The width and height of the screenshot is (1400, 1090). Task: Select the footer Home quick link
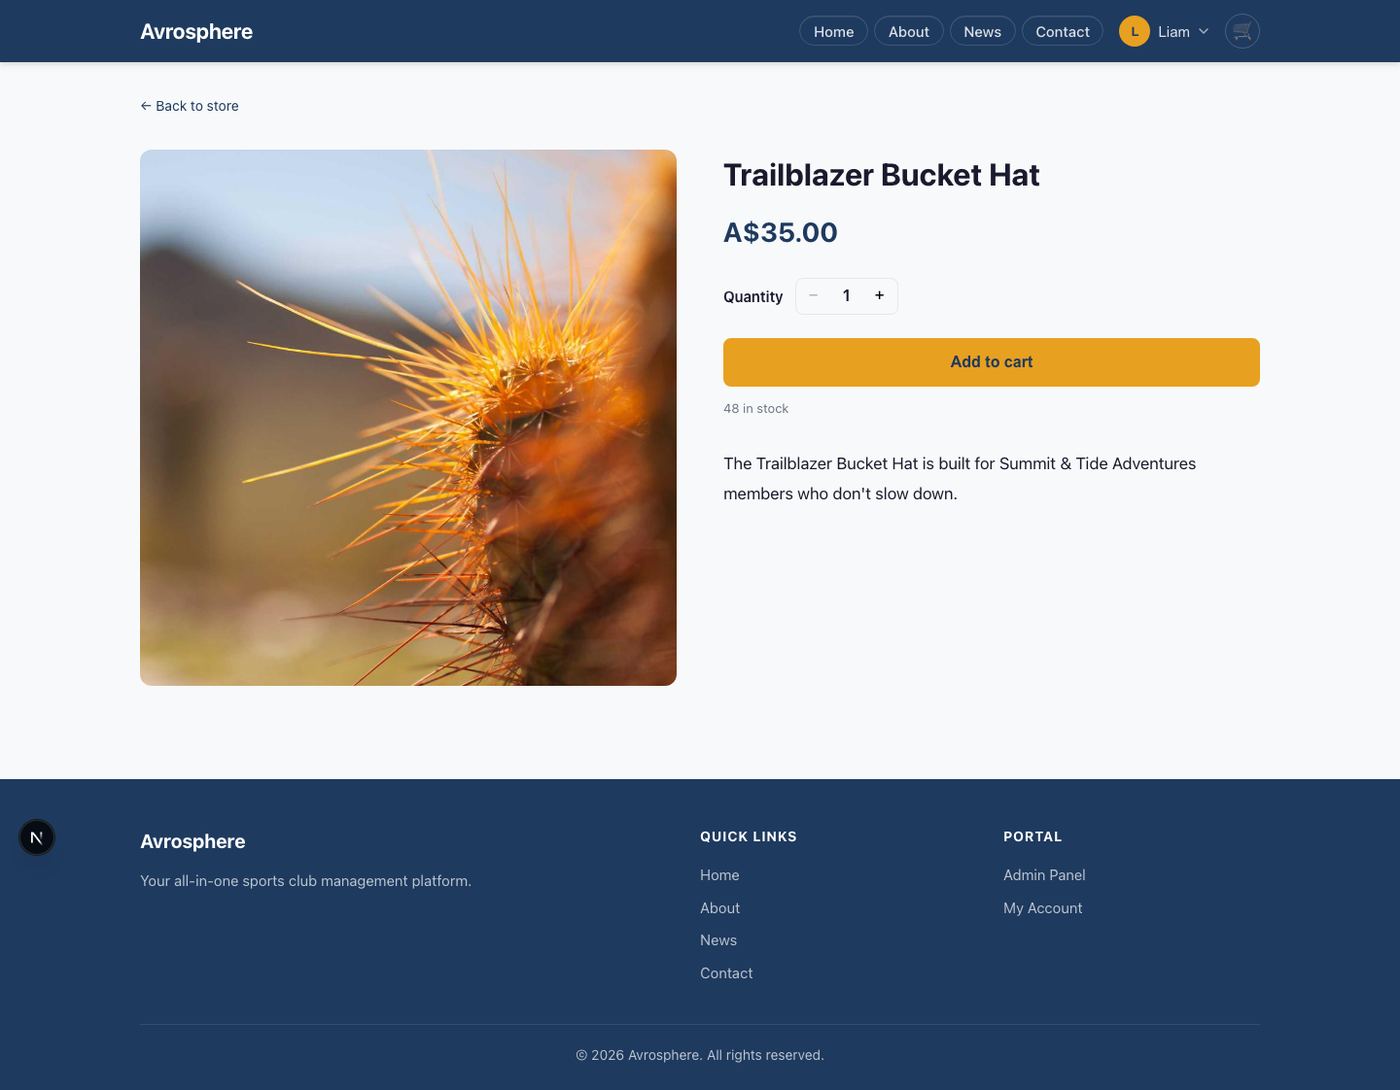719,875
